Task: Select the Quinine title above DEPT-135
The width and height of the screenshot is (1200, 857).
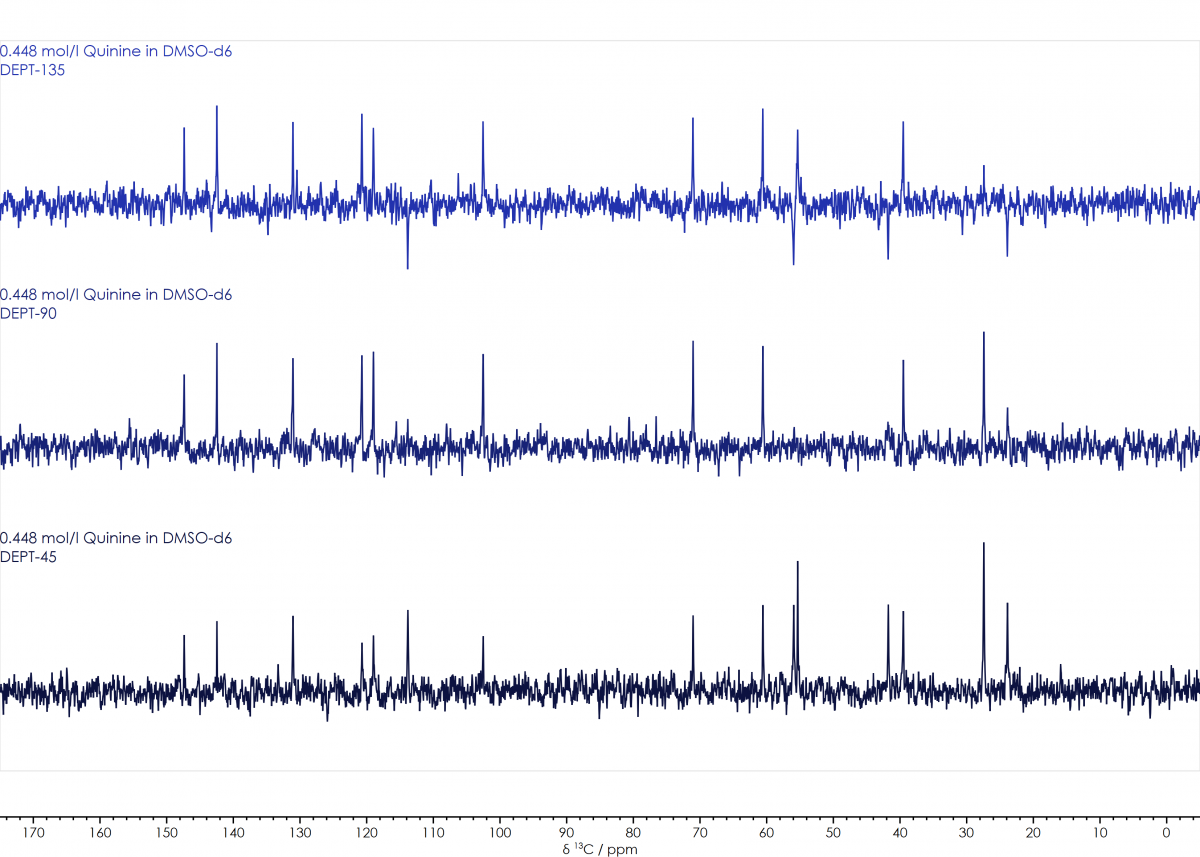Action: [116, 51]
